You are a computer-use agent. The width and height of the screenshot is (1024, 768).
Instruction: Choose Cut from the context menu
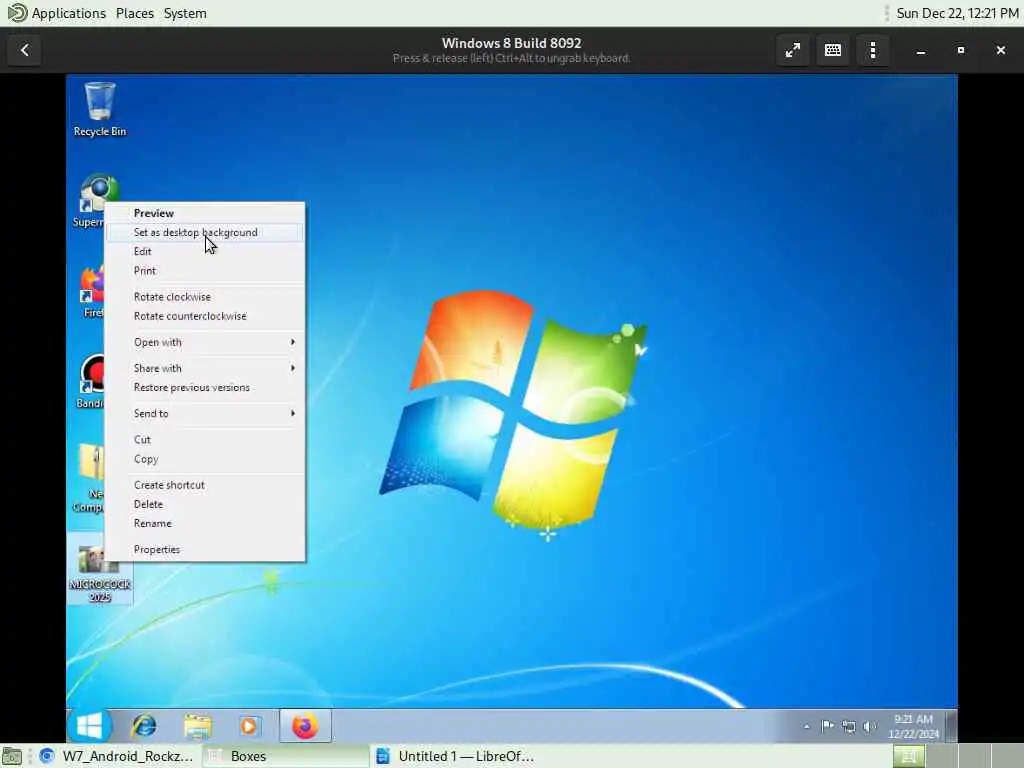coord(205,440)
